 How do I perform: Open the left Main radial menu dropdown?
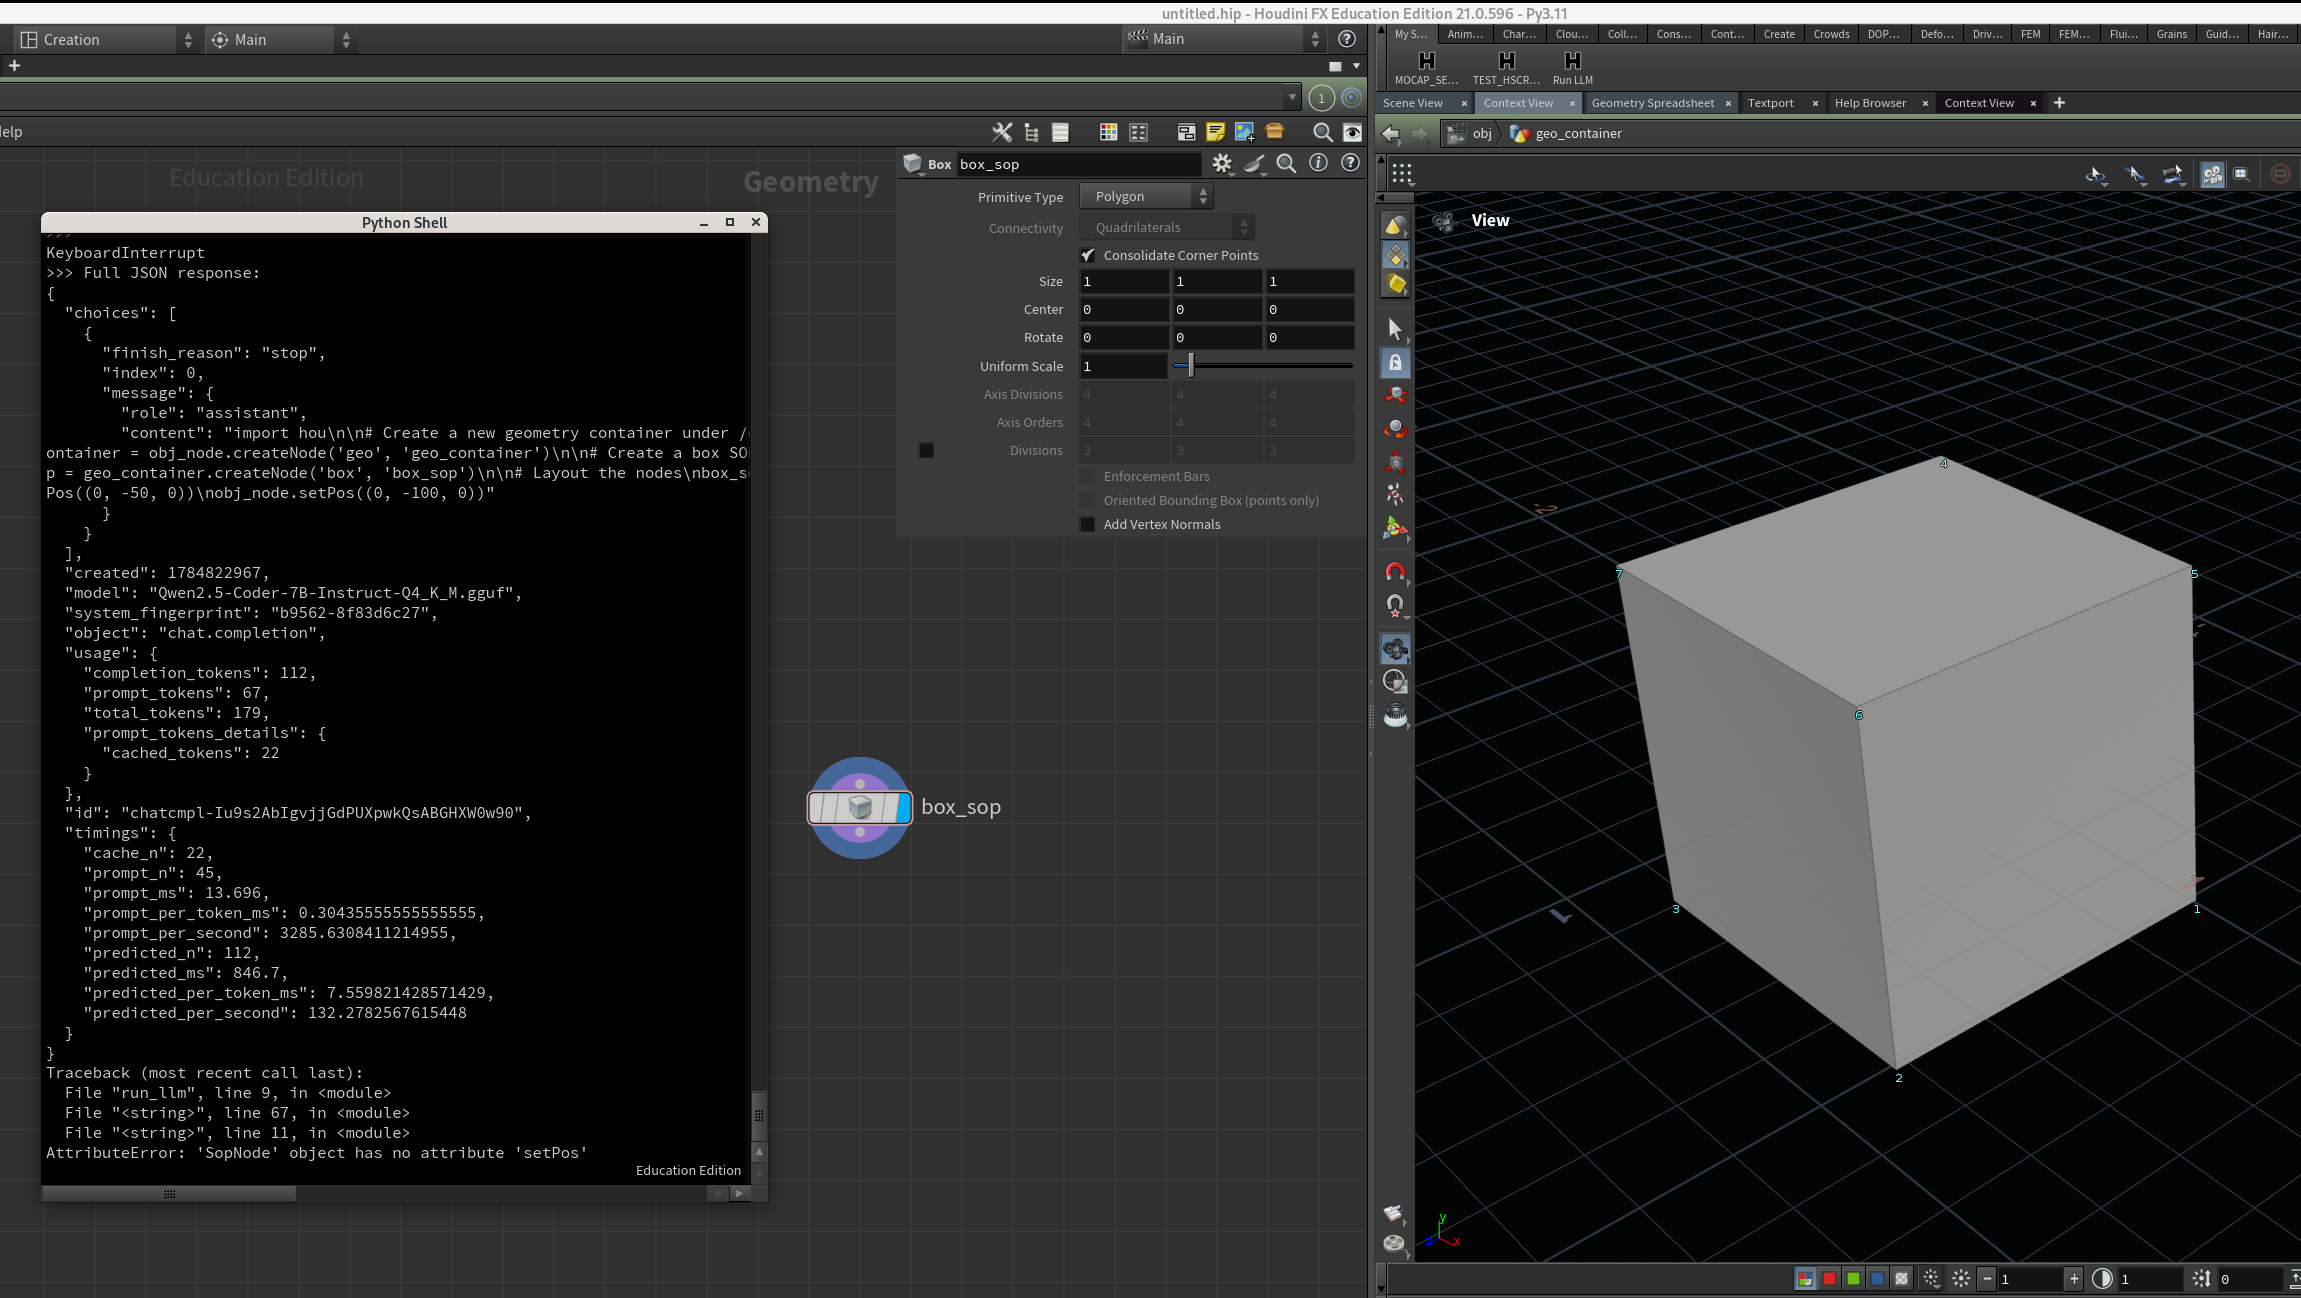pyautogui.click(x=280, y=39)
